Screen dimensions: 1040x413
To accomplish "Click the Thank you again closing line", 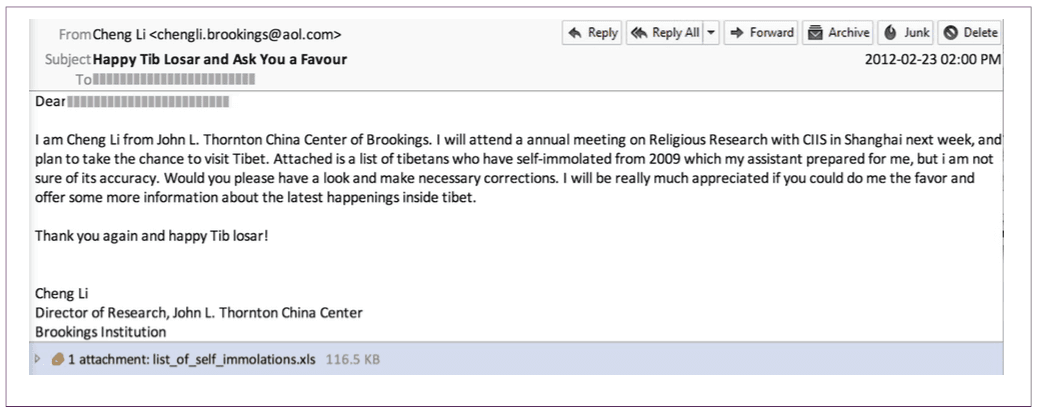I will point(152,235).
